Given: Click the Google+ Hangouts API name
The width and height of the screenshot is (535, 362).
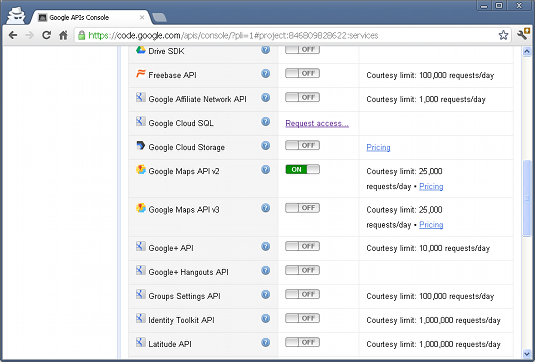Looking at the screenshot, I should coord(188,272).
